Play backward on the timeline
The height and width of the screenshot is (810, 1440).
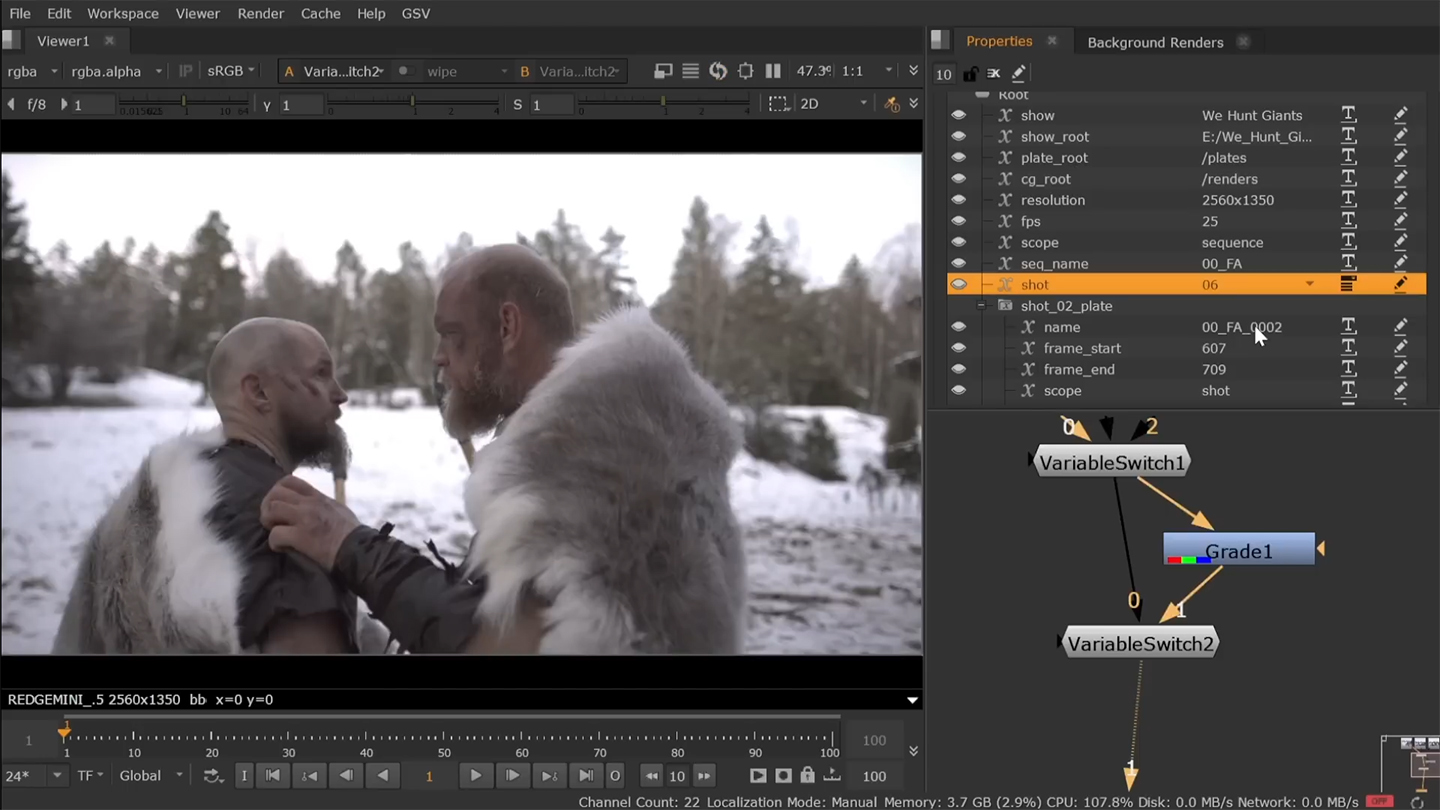[383, 776]
